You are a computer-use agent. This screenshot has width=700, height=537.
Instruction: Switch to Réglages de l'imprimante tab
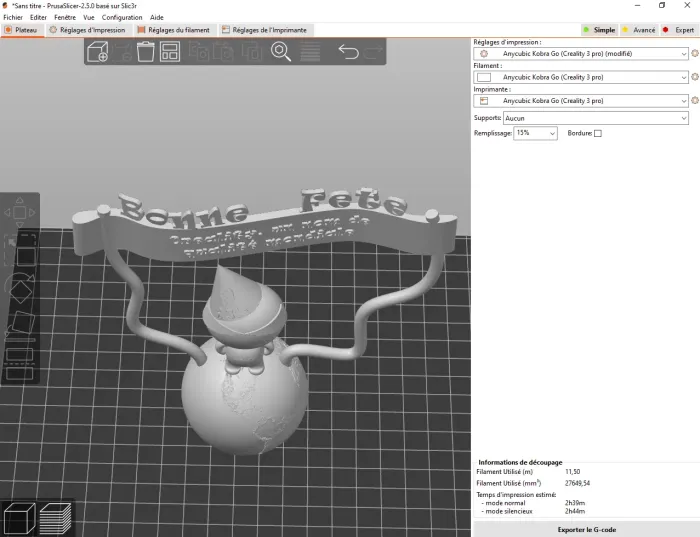(265, 30)
